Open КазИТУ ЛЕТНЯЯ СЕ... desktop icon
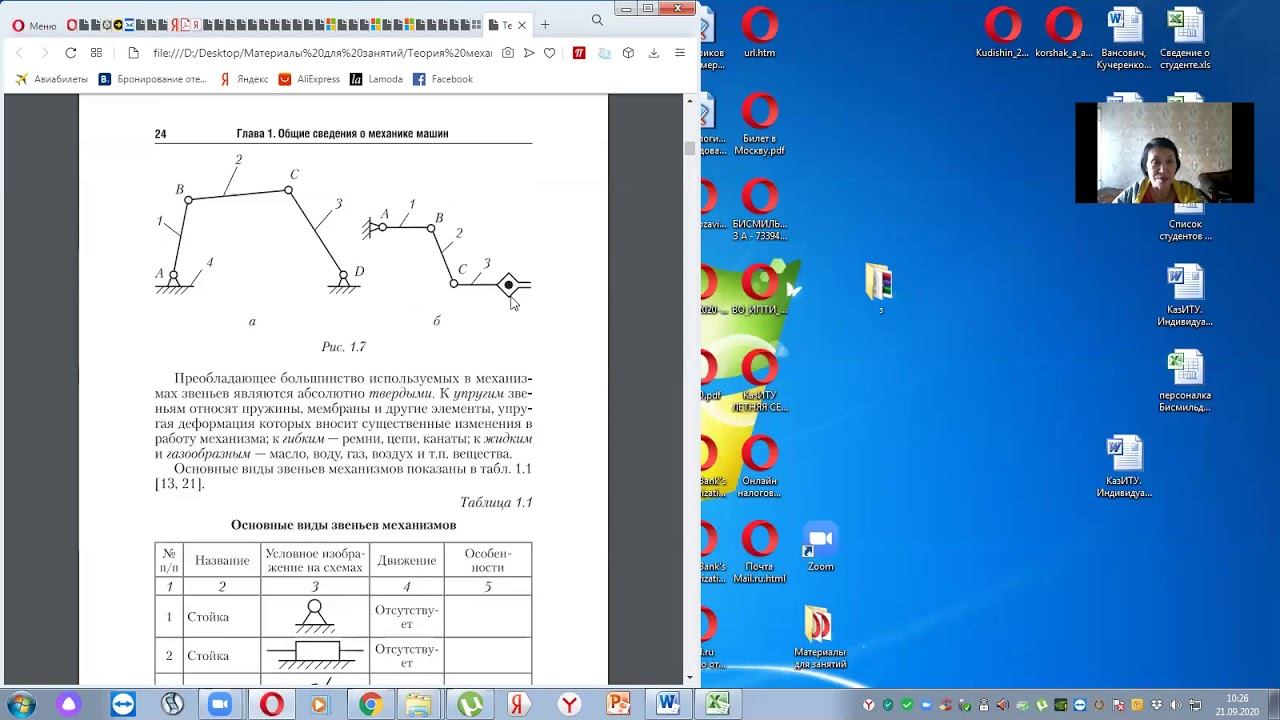1280x720 pixels. point(760,381)
